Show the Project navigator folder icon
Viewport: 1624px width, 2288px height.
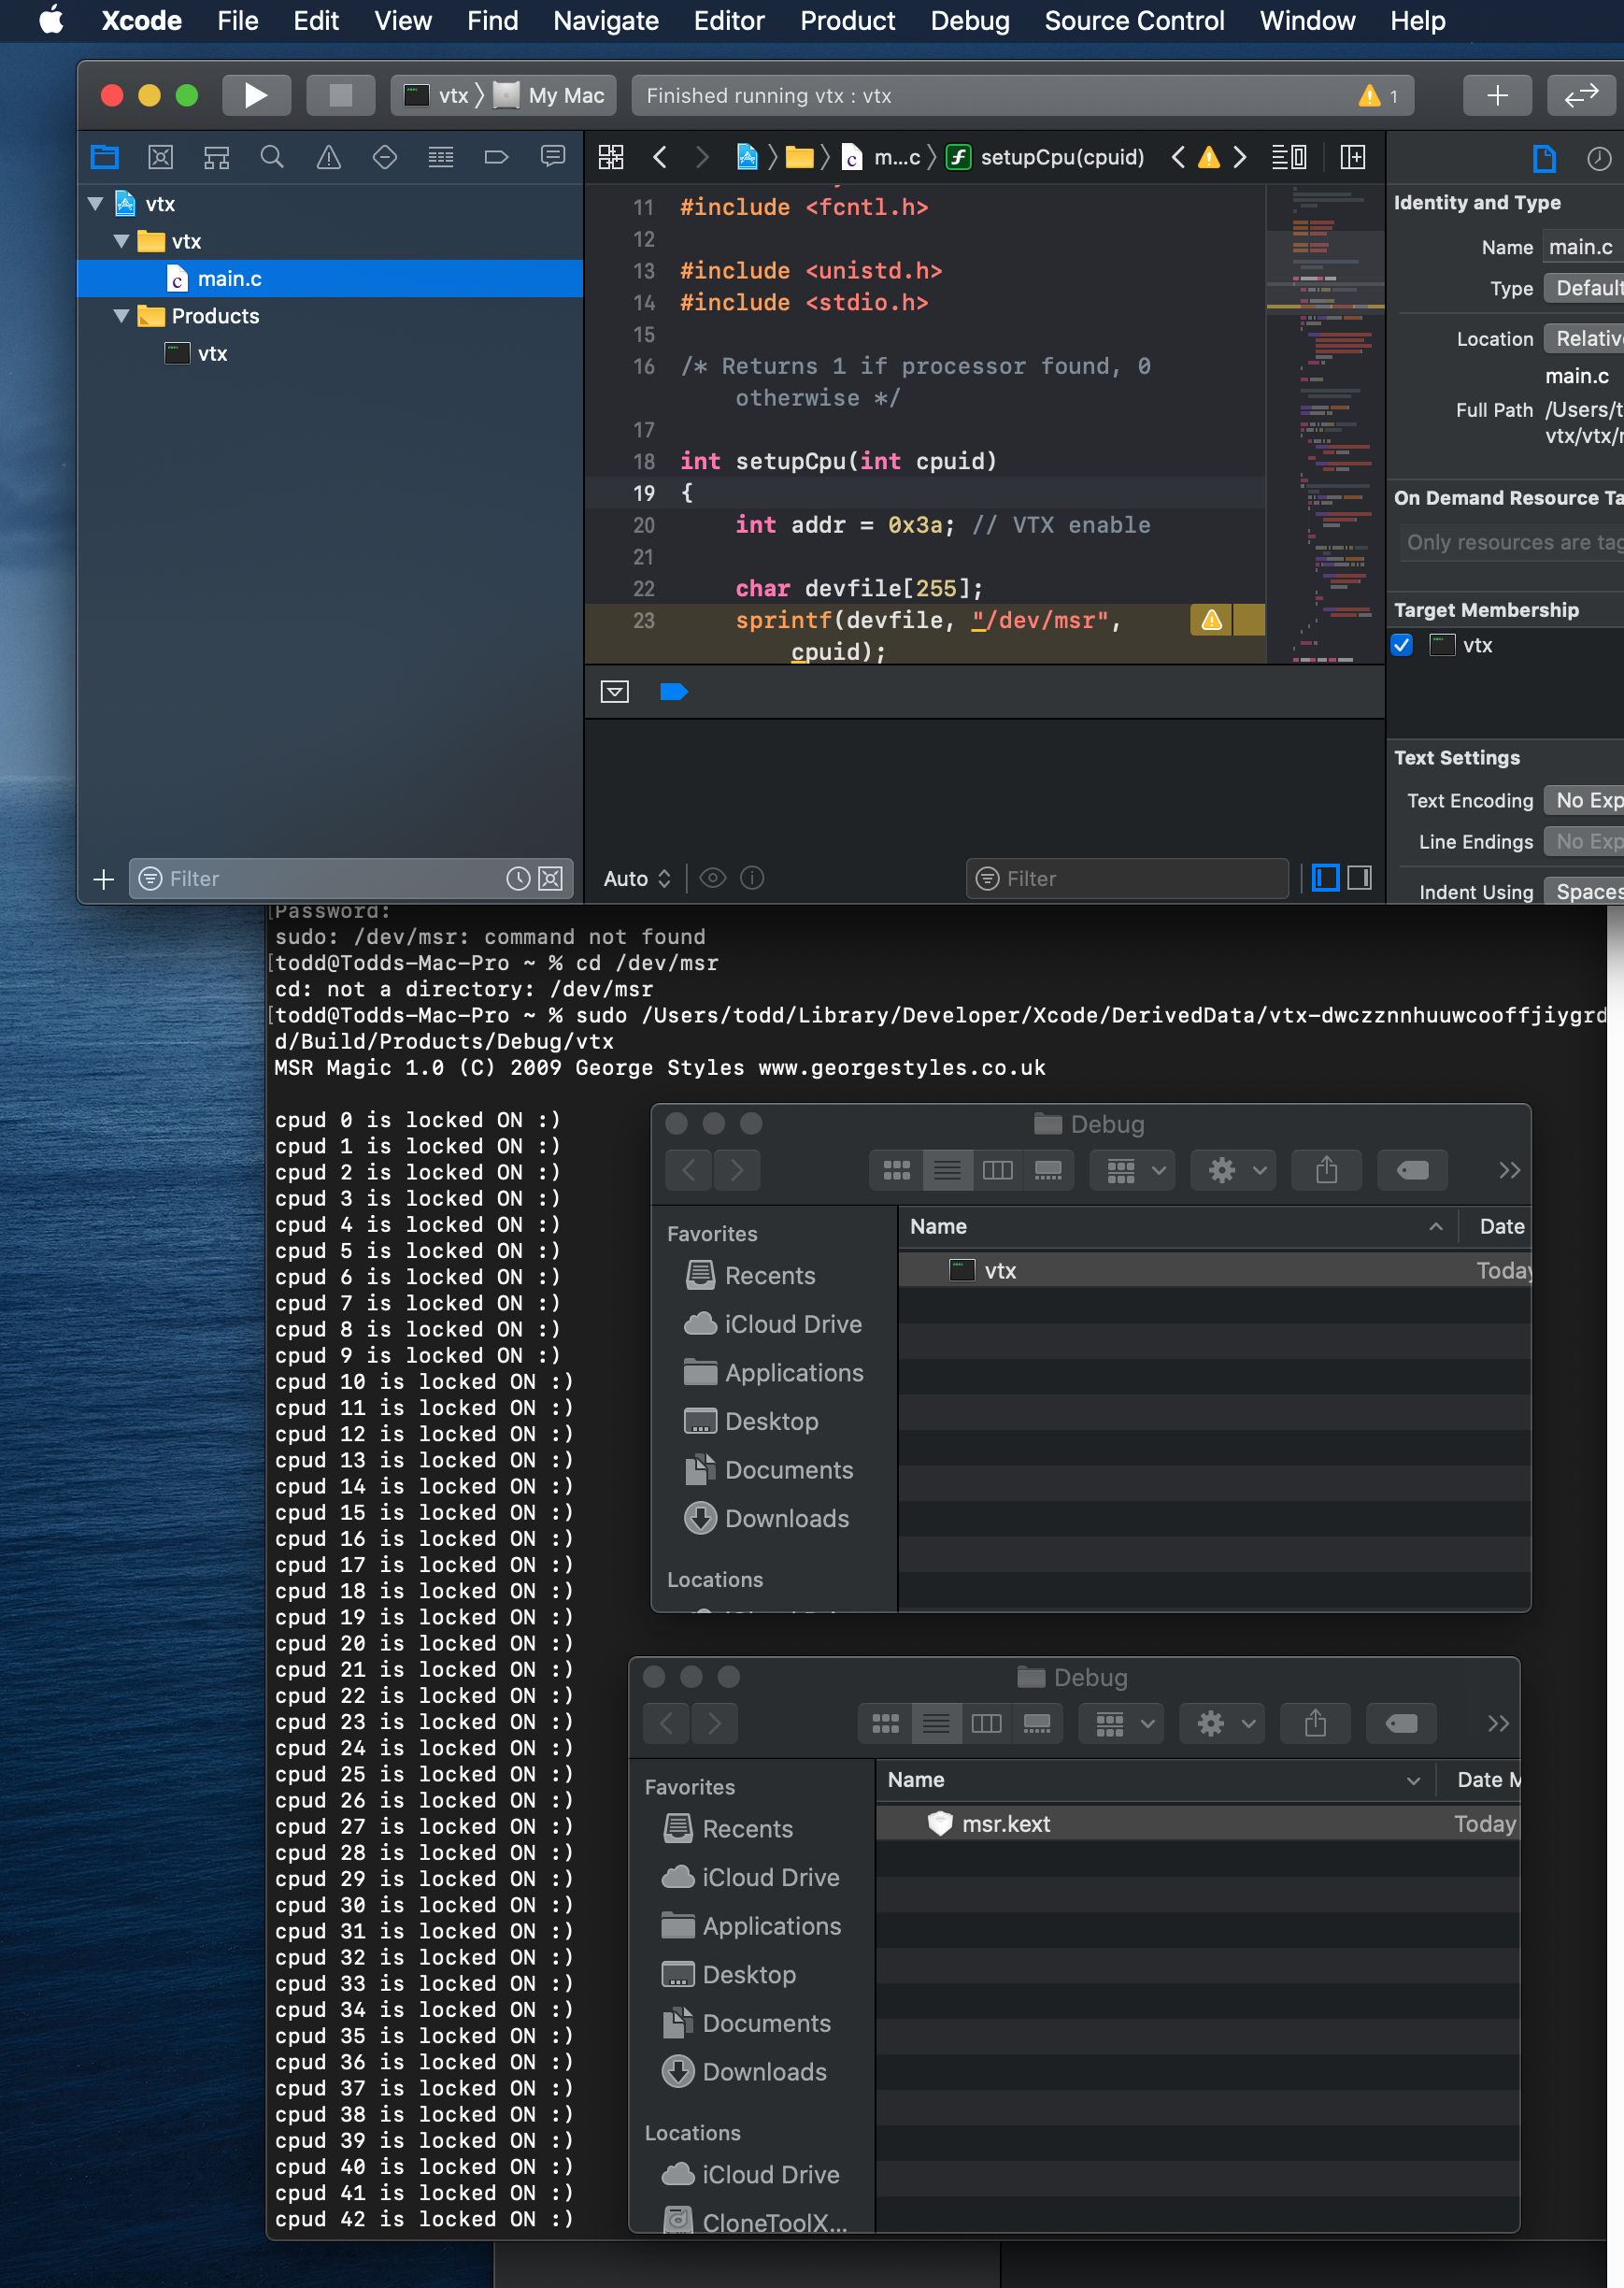[x=105, y=157]
